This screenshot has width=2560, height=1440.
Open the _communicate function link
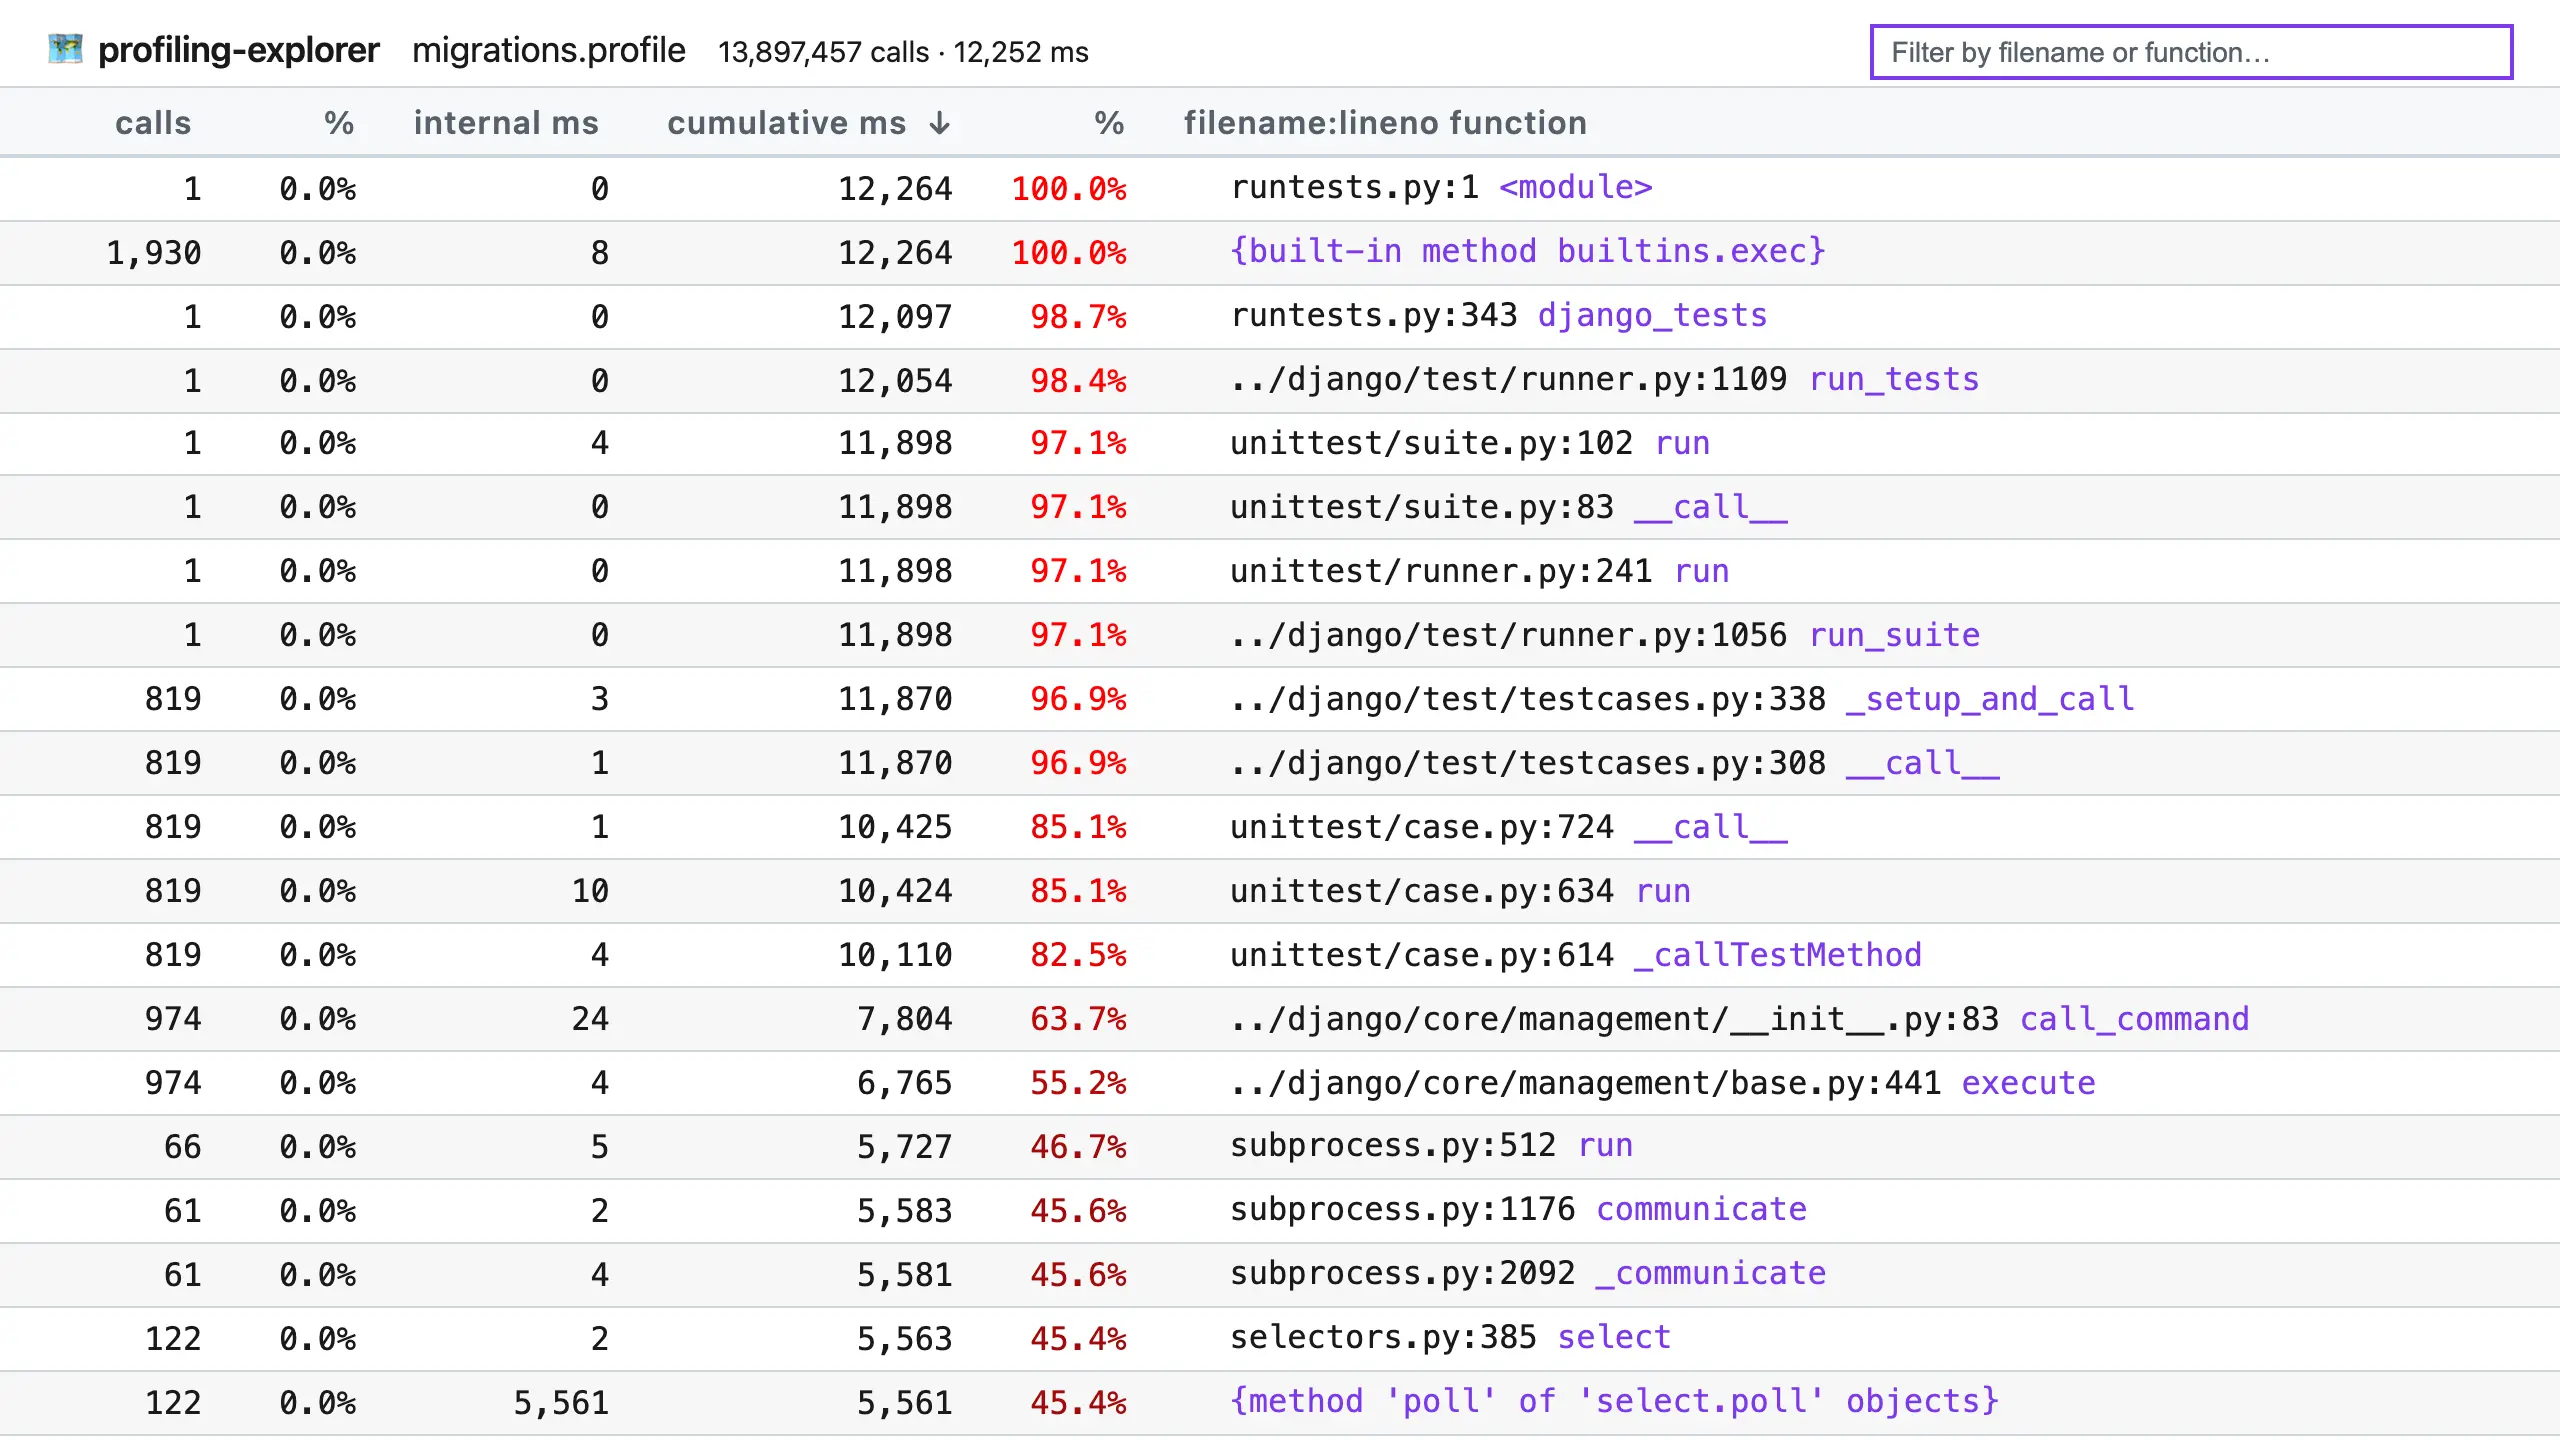[x=1710, y=1273]
